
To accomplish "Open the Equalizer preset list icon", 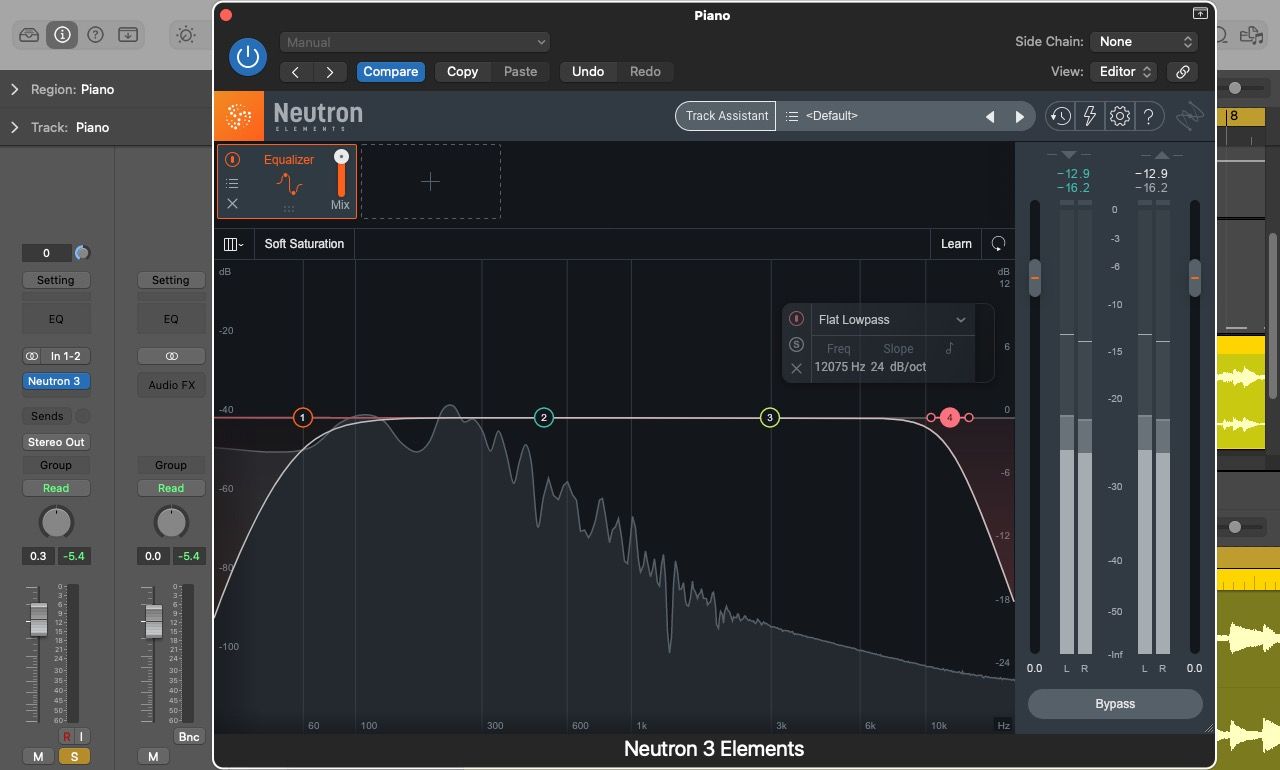I will (232, 182).
